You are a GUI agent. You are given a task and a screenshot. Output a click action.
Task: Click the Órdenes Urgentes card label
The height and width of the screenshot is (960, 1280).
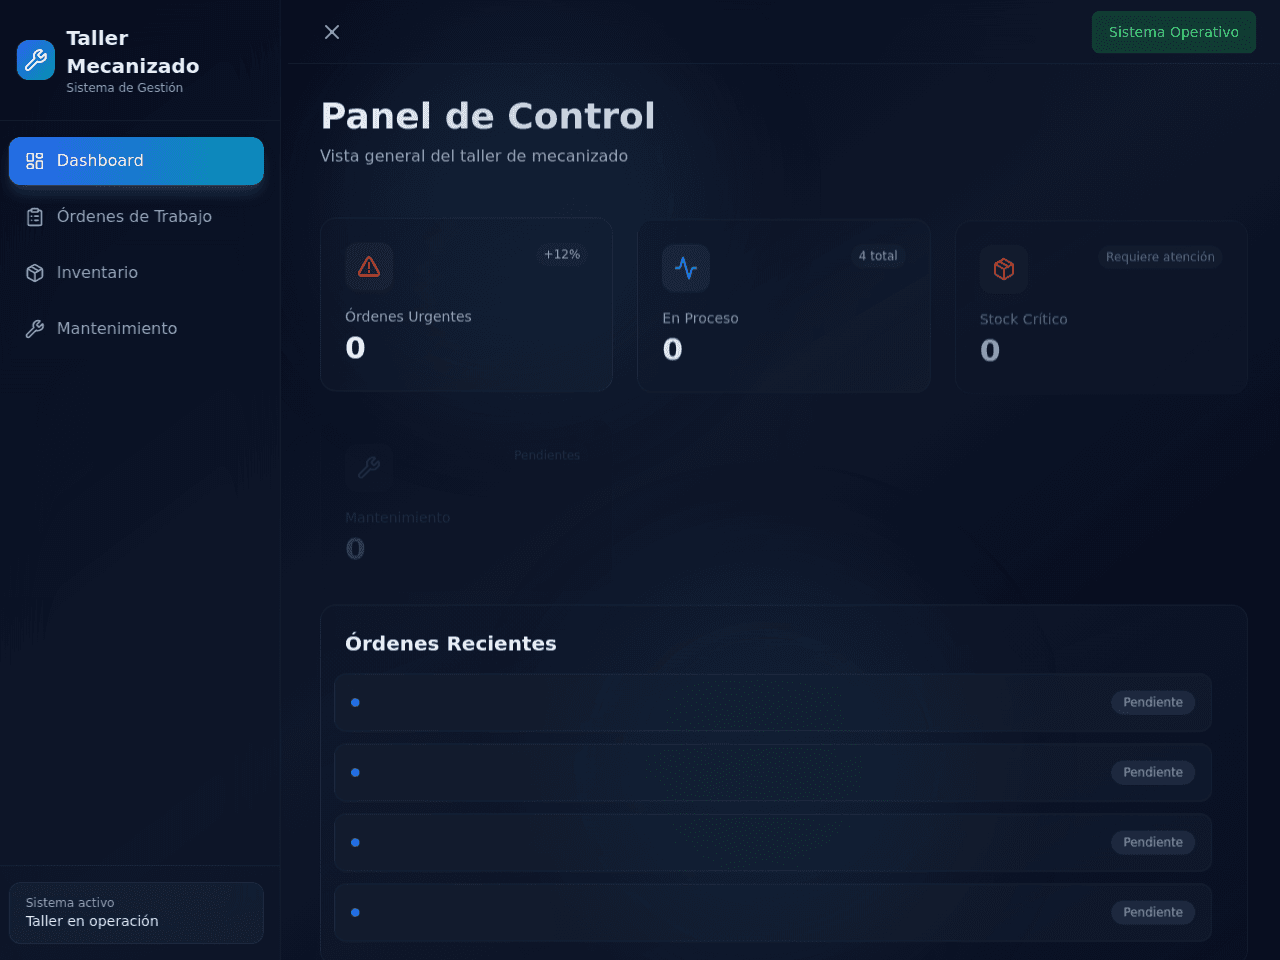click(x=408, y=317)
